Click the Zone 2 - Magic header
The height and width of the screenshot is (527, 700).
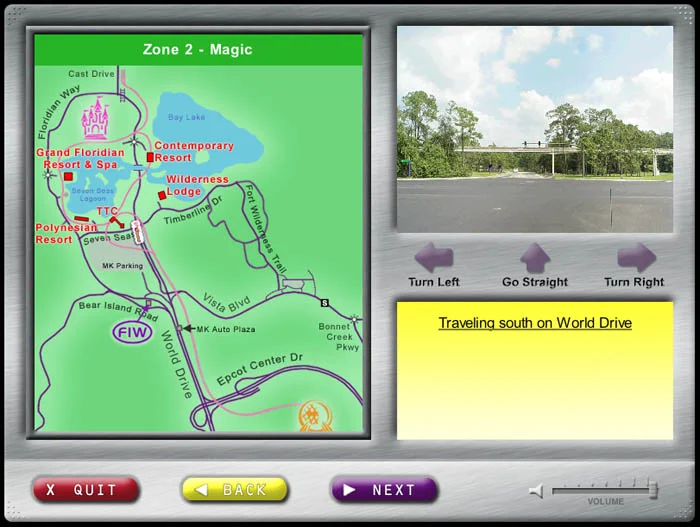tap(198, 49)
